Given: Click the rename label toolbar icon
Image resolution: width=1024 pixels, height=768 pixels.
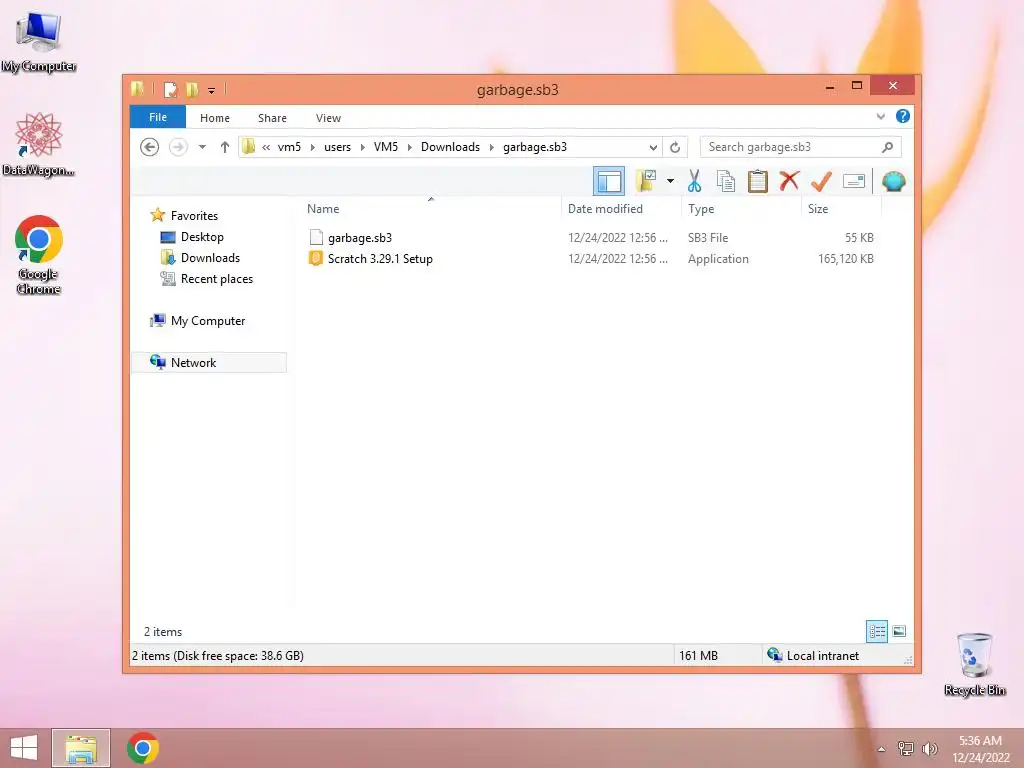Looking at the screenshot, I should (x=854, y=181).
